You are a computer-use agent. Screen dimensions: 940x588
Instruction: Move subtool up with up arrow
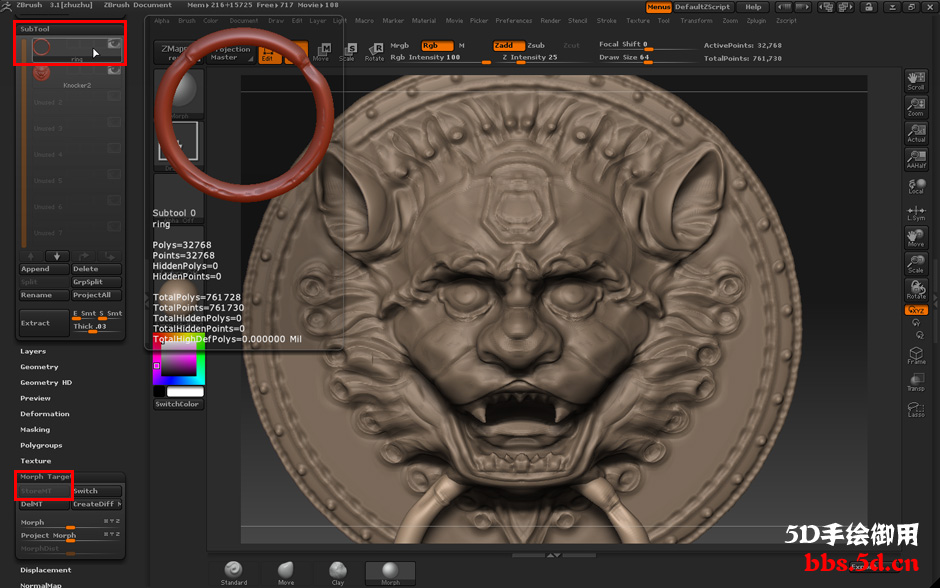click(x=31, y=256)
